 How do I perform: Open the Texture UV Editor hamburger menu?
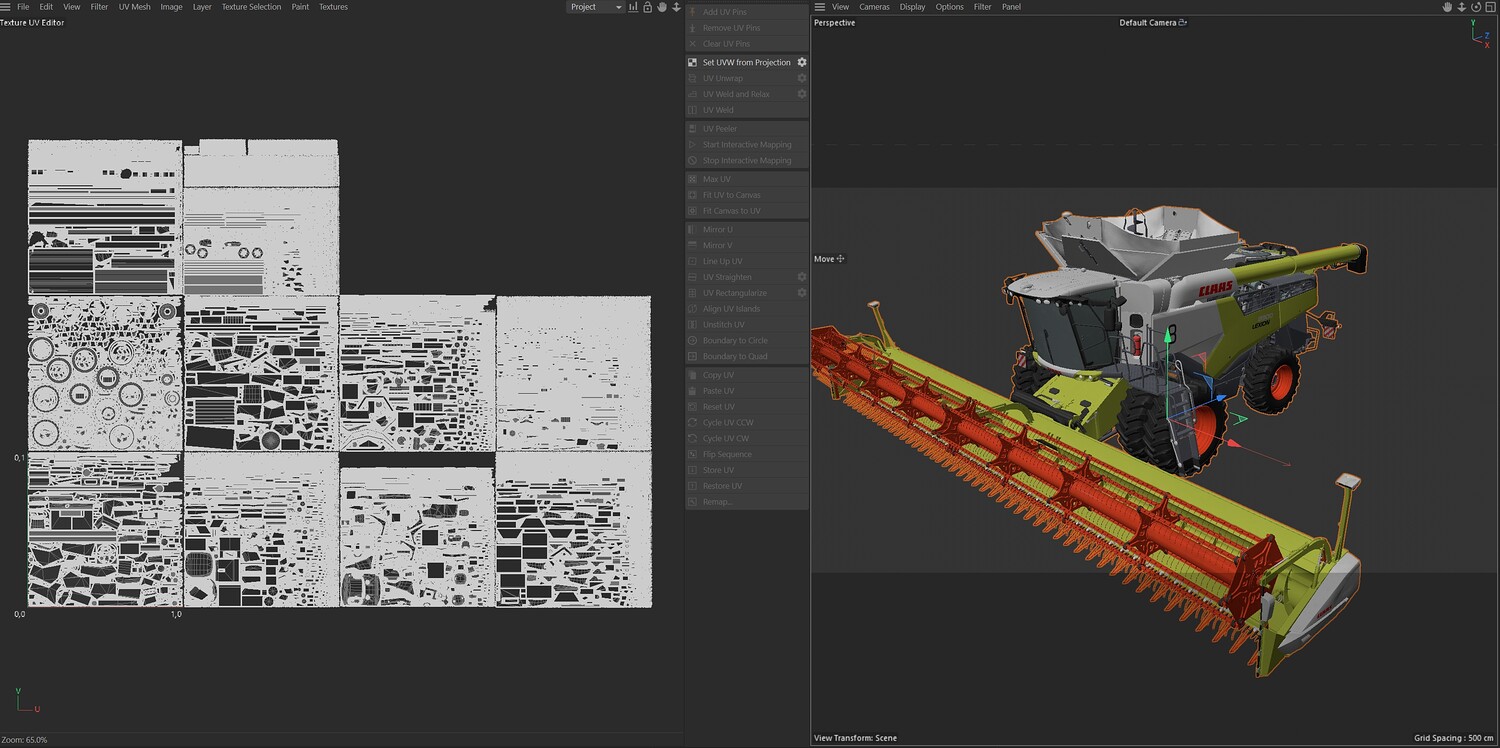point(6,7)
